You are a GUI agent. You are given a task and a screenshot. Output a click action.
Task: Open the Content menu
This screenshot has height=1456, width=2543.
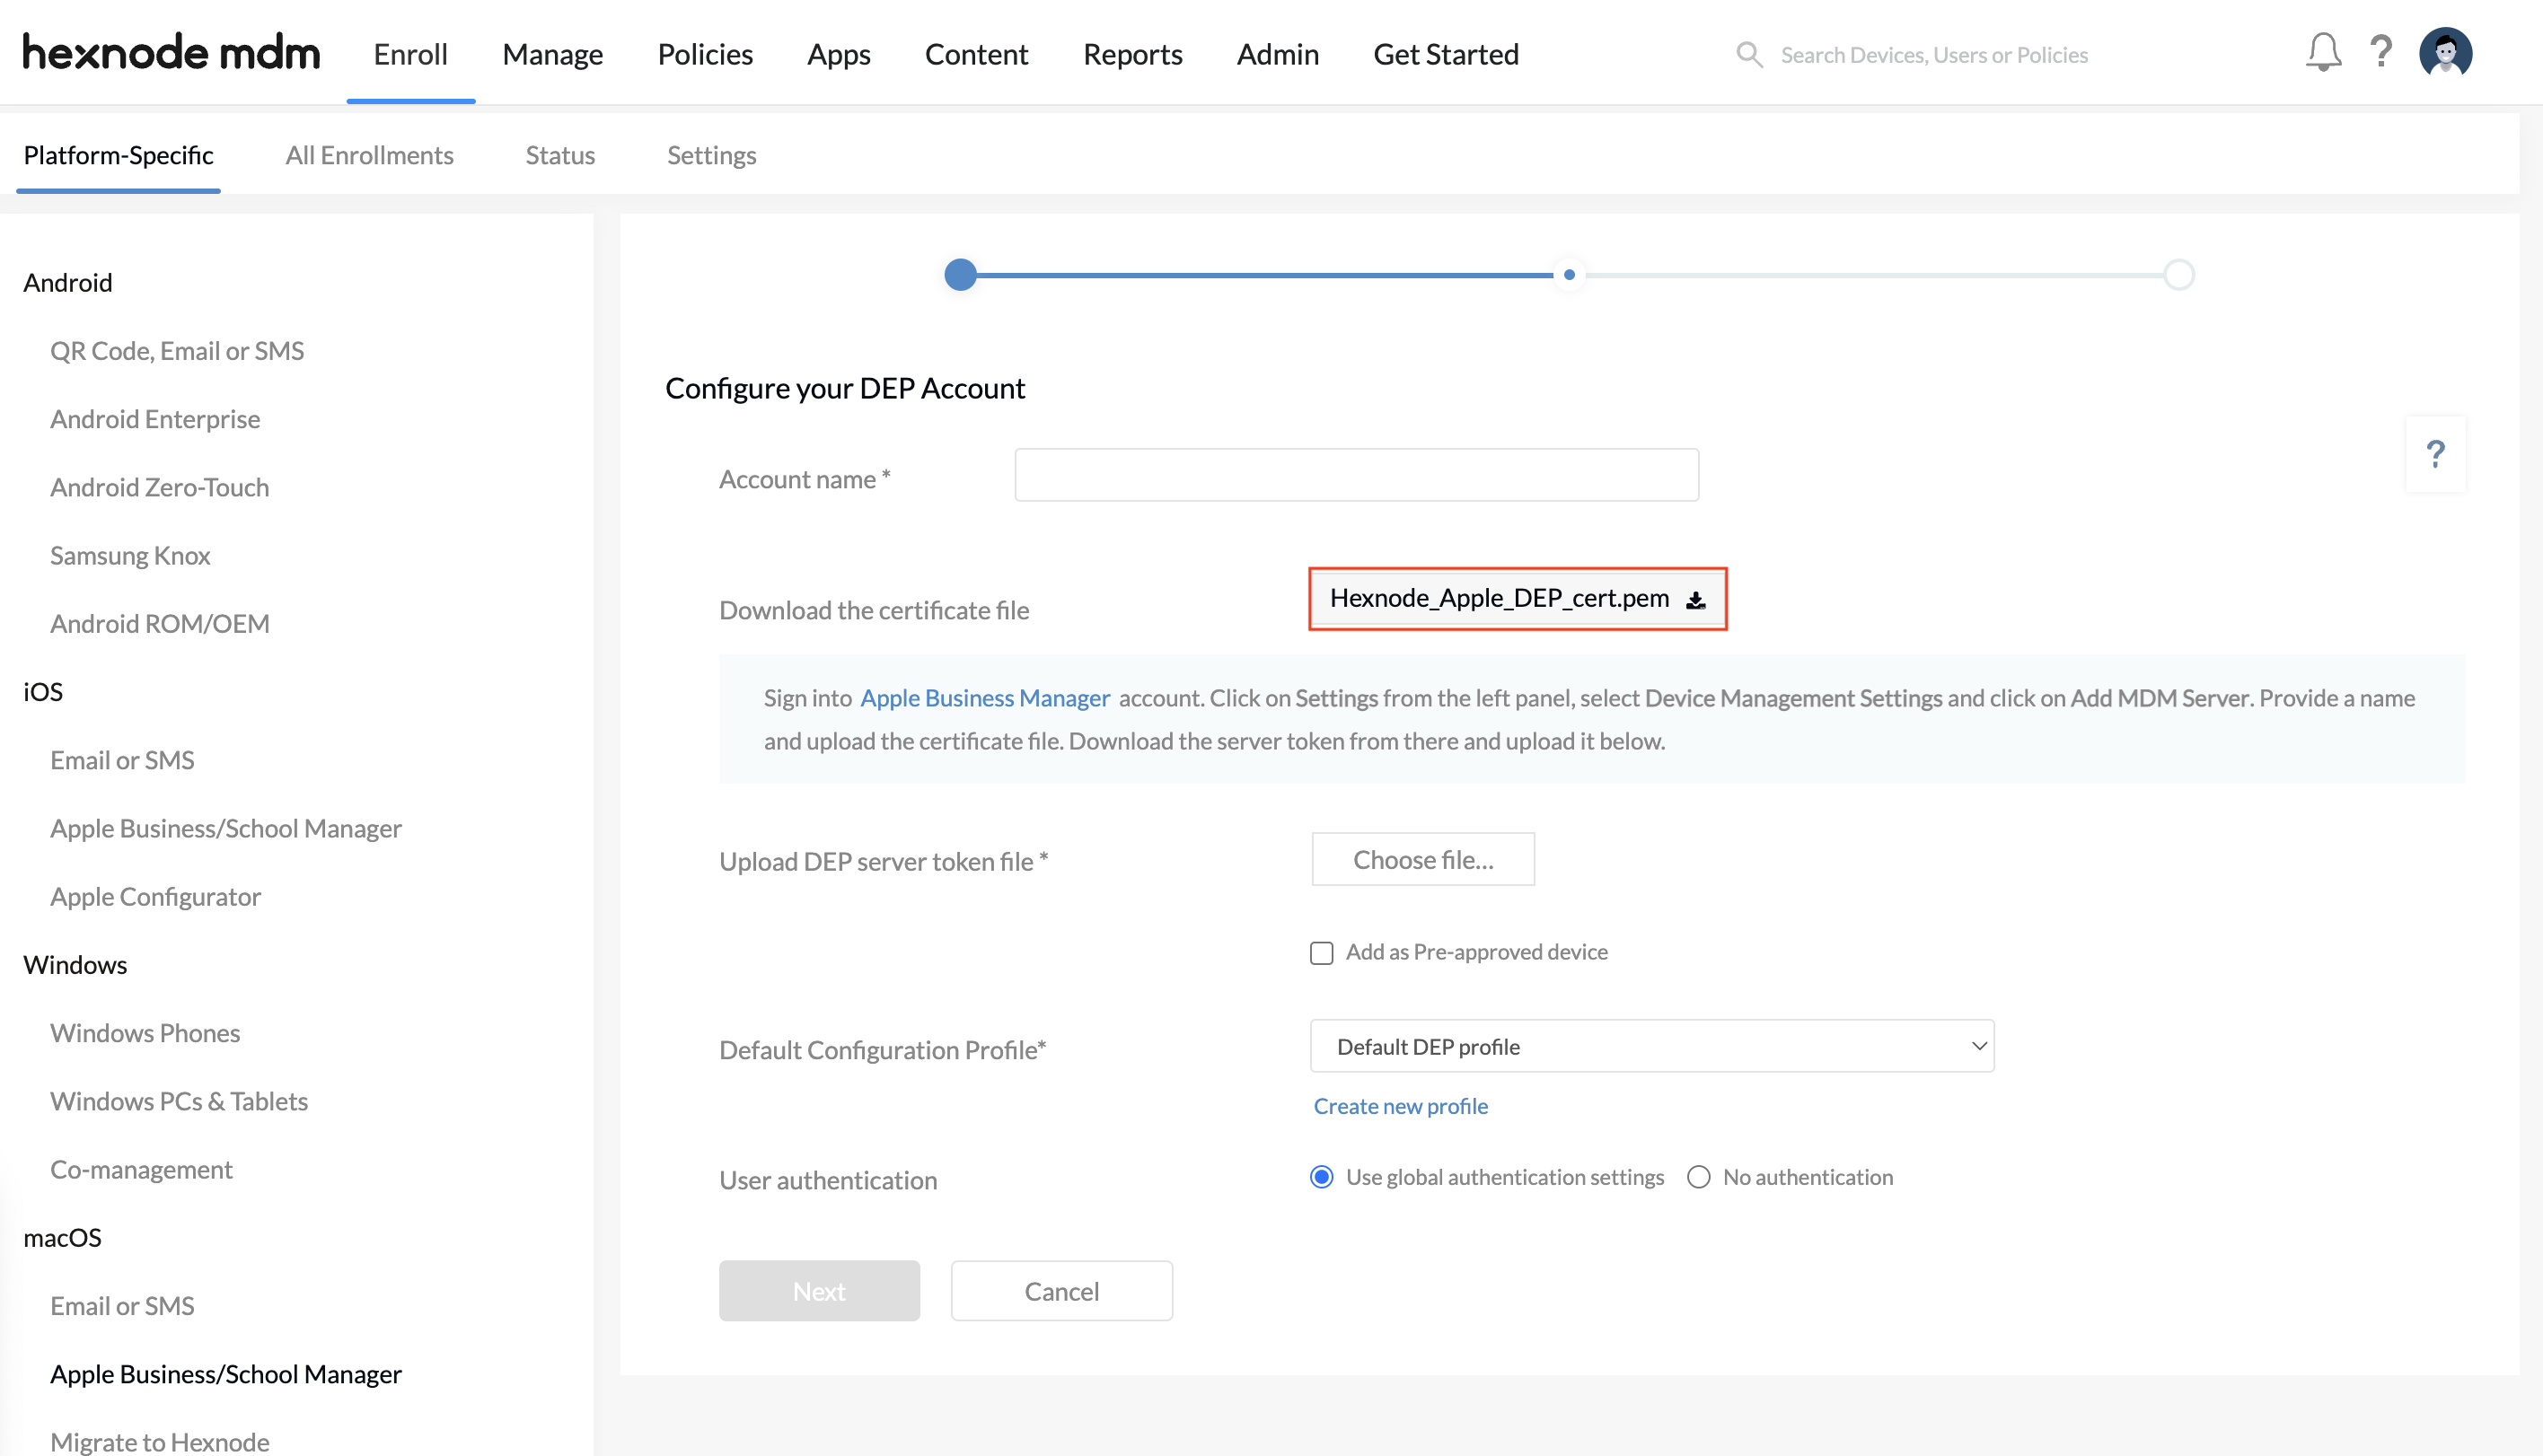[x=976, y=54]
